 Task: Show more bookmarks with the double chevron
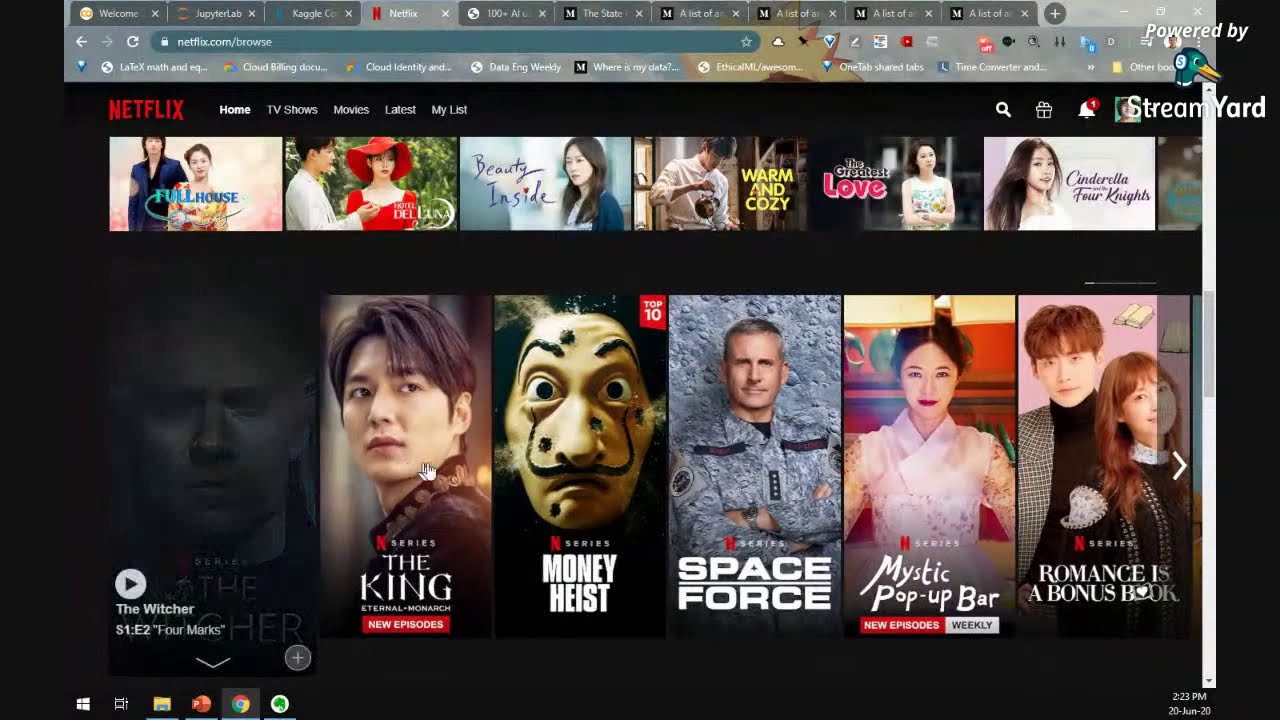1090,67
